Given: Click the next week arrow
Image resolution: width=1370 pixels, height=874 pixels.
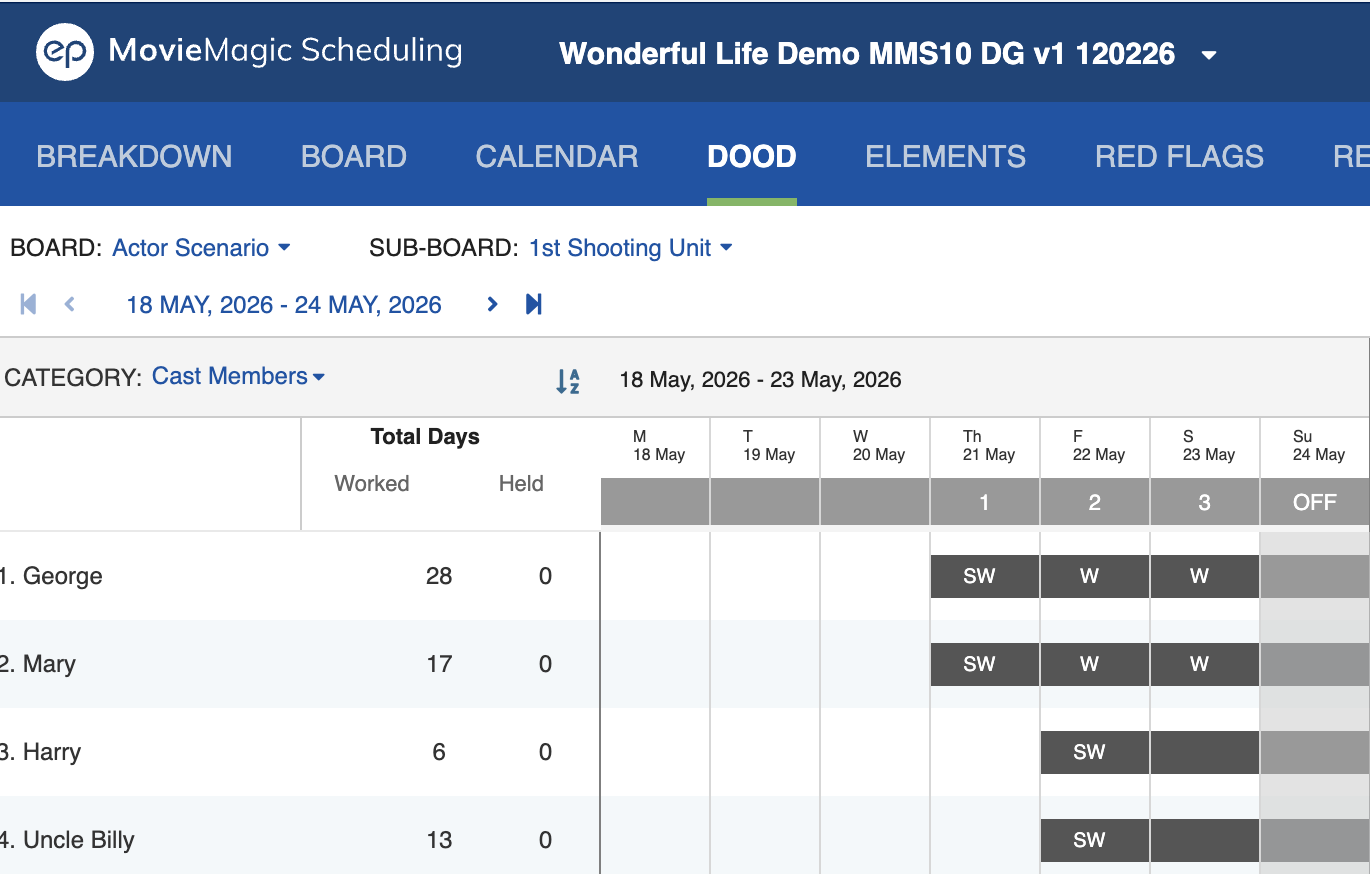Looking at the screenshot, I should point(492,304).
